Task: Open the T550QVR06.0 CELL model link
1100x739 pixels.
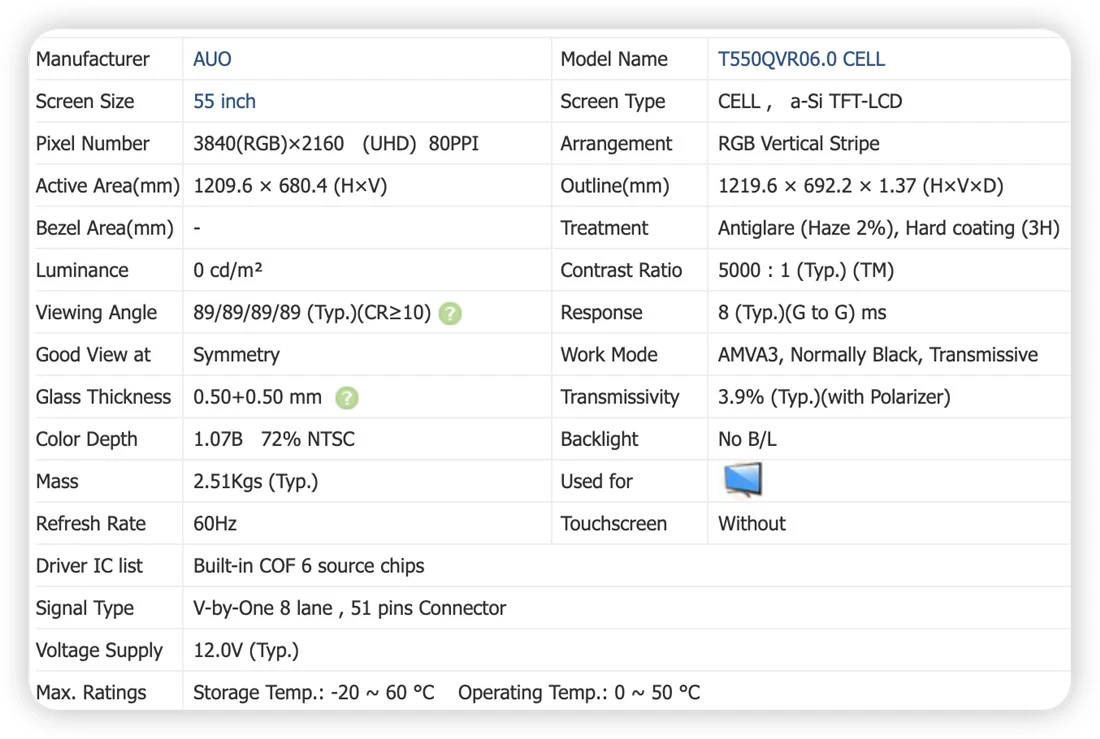Action: pyautogui.click(x=801, y=59)
